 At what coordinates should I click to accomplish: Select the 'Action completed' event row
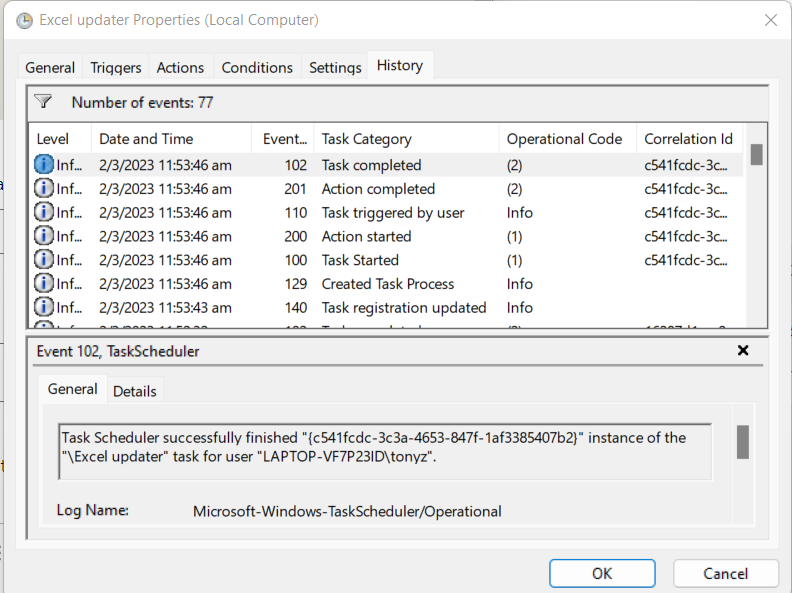(x=386, y=188)
